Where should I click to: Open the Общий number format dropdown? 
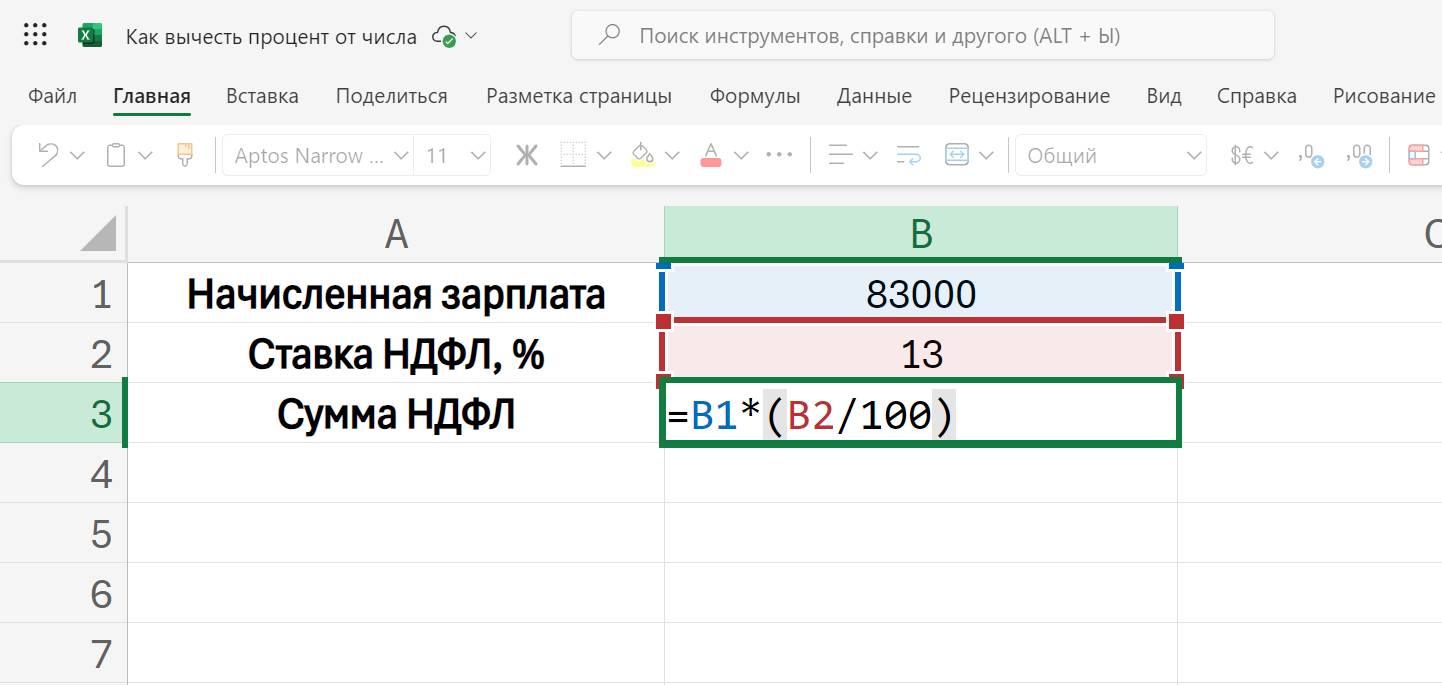(x=1110, y=155)
